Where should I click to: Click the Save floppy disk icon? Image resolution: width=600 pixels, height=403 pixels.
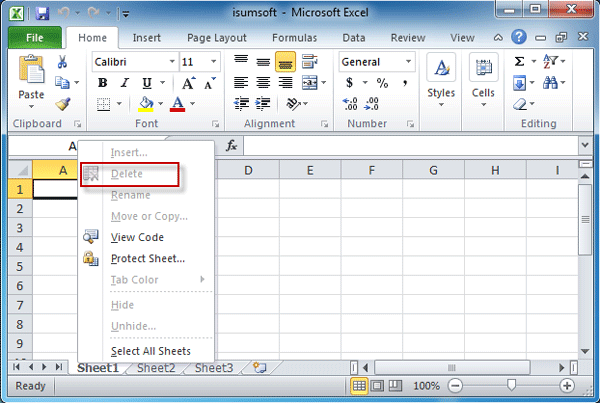(42, 13)
